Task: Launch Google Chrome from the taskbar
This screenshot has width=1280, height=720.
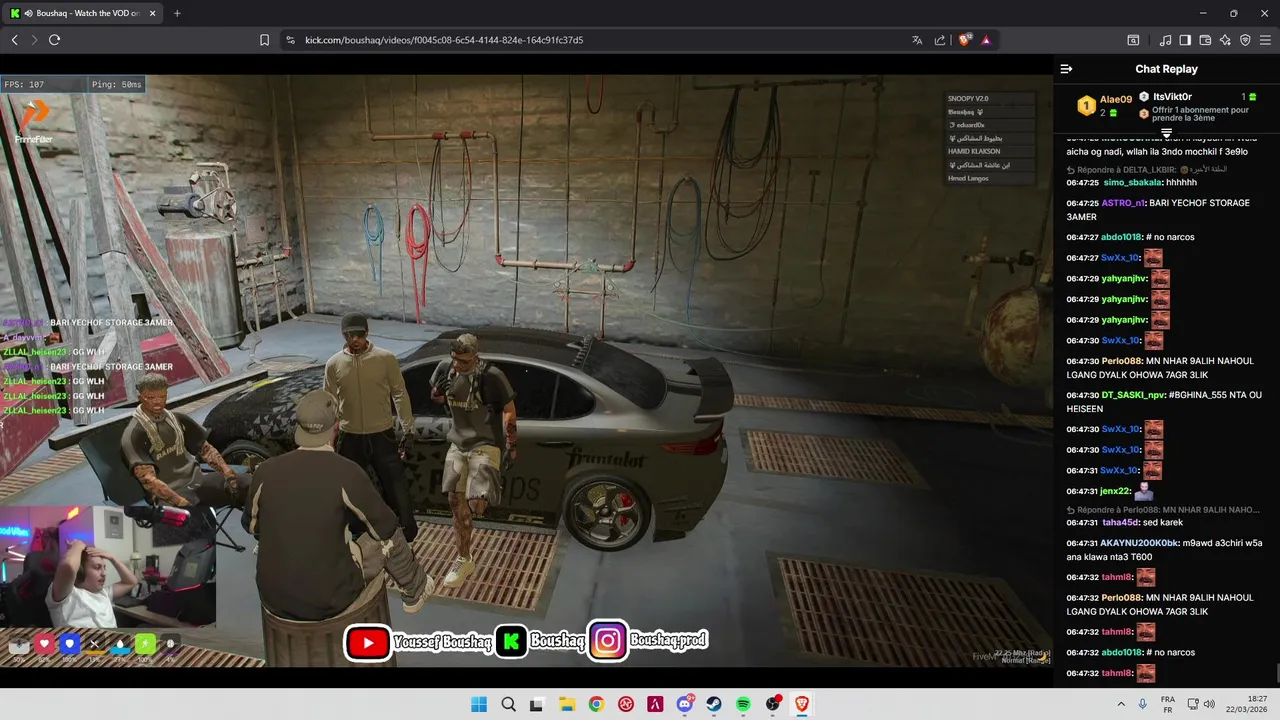Action: point(596,704)
